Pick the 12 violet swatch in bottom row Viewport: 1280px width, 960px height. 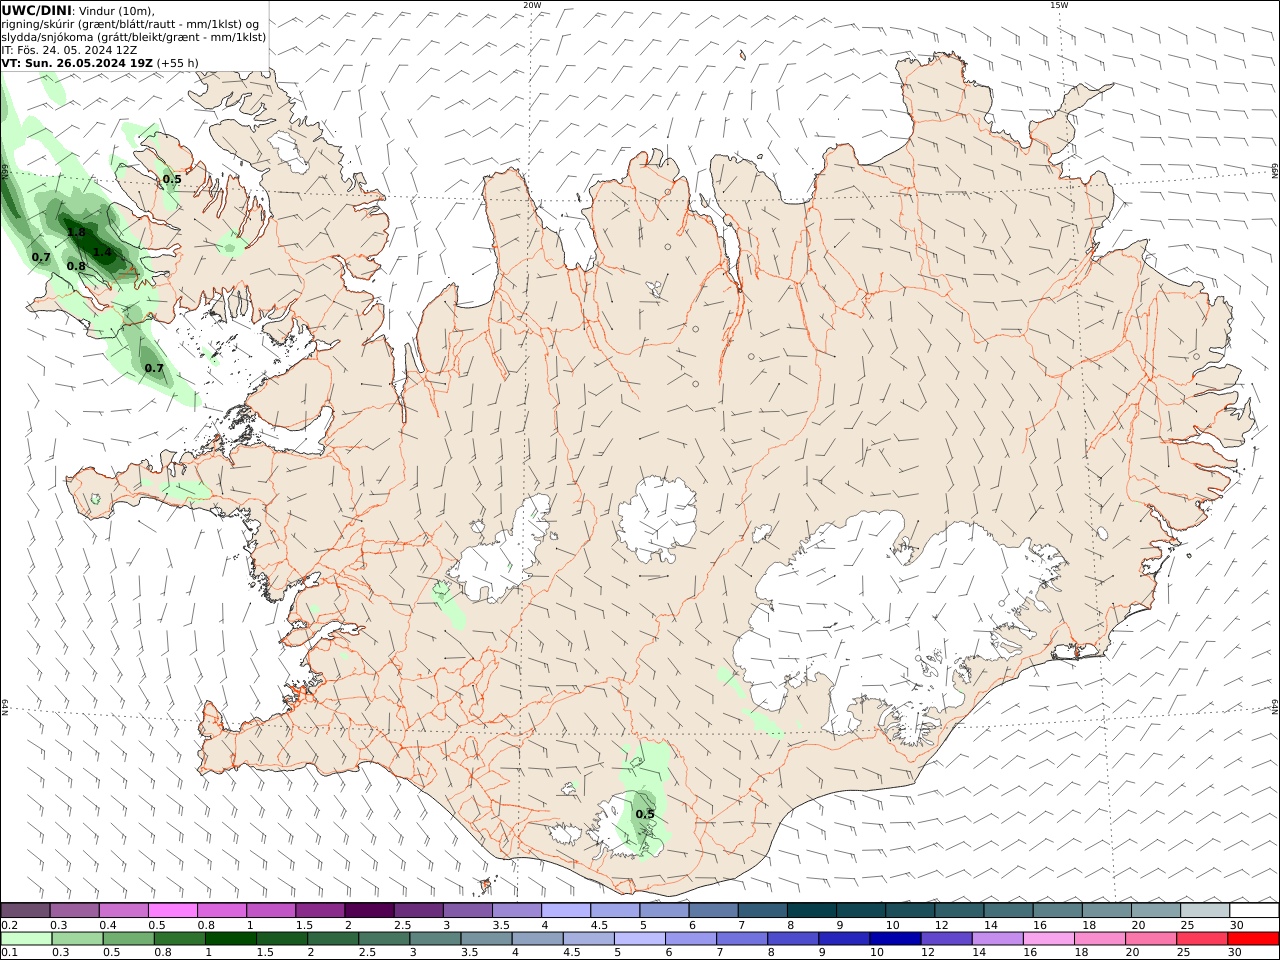coord(946,939)
